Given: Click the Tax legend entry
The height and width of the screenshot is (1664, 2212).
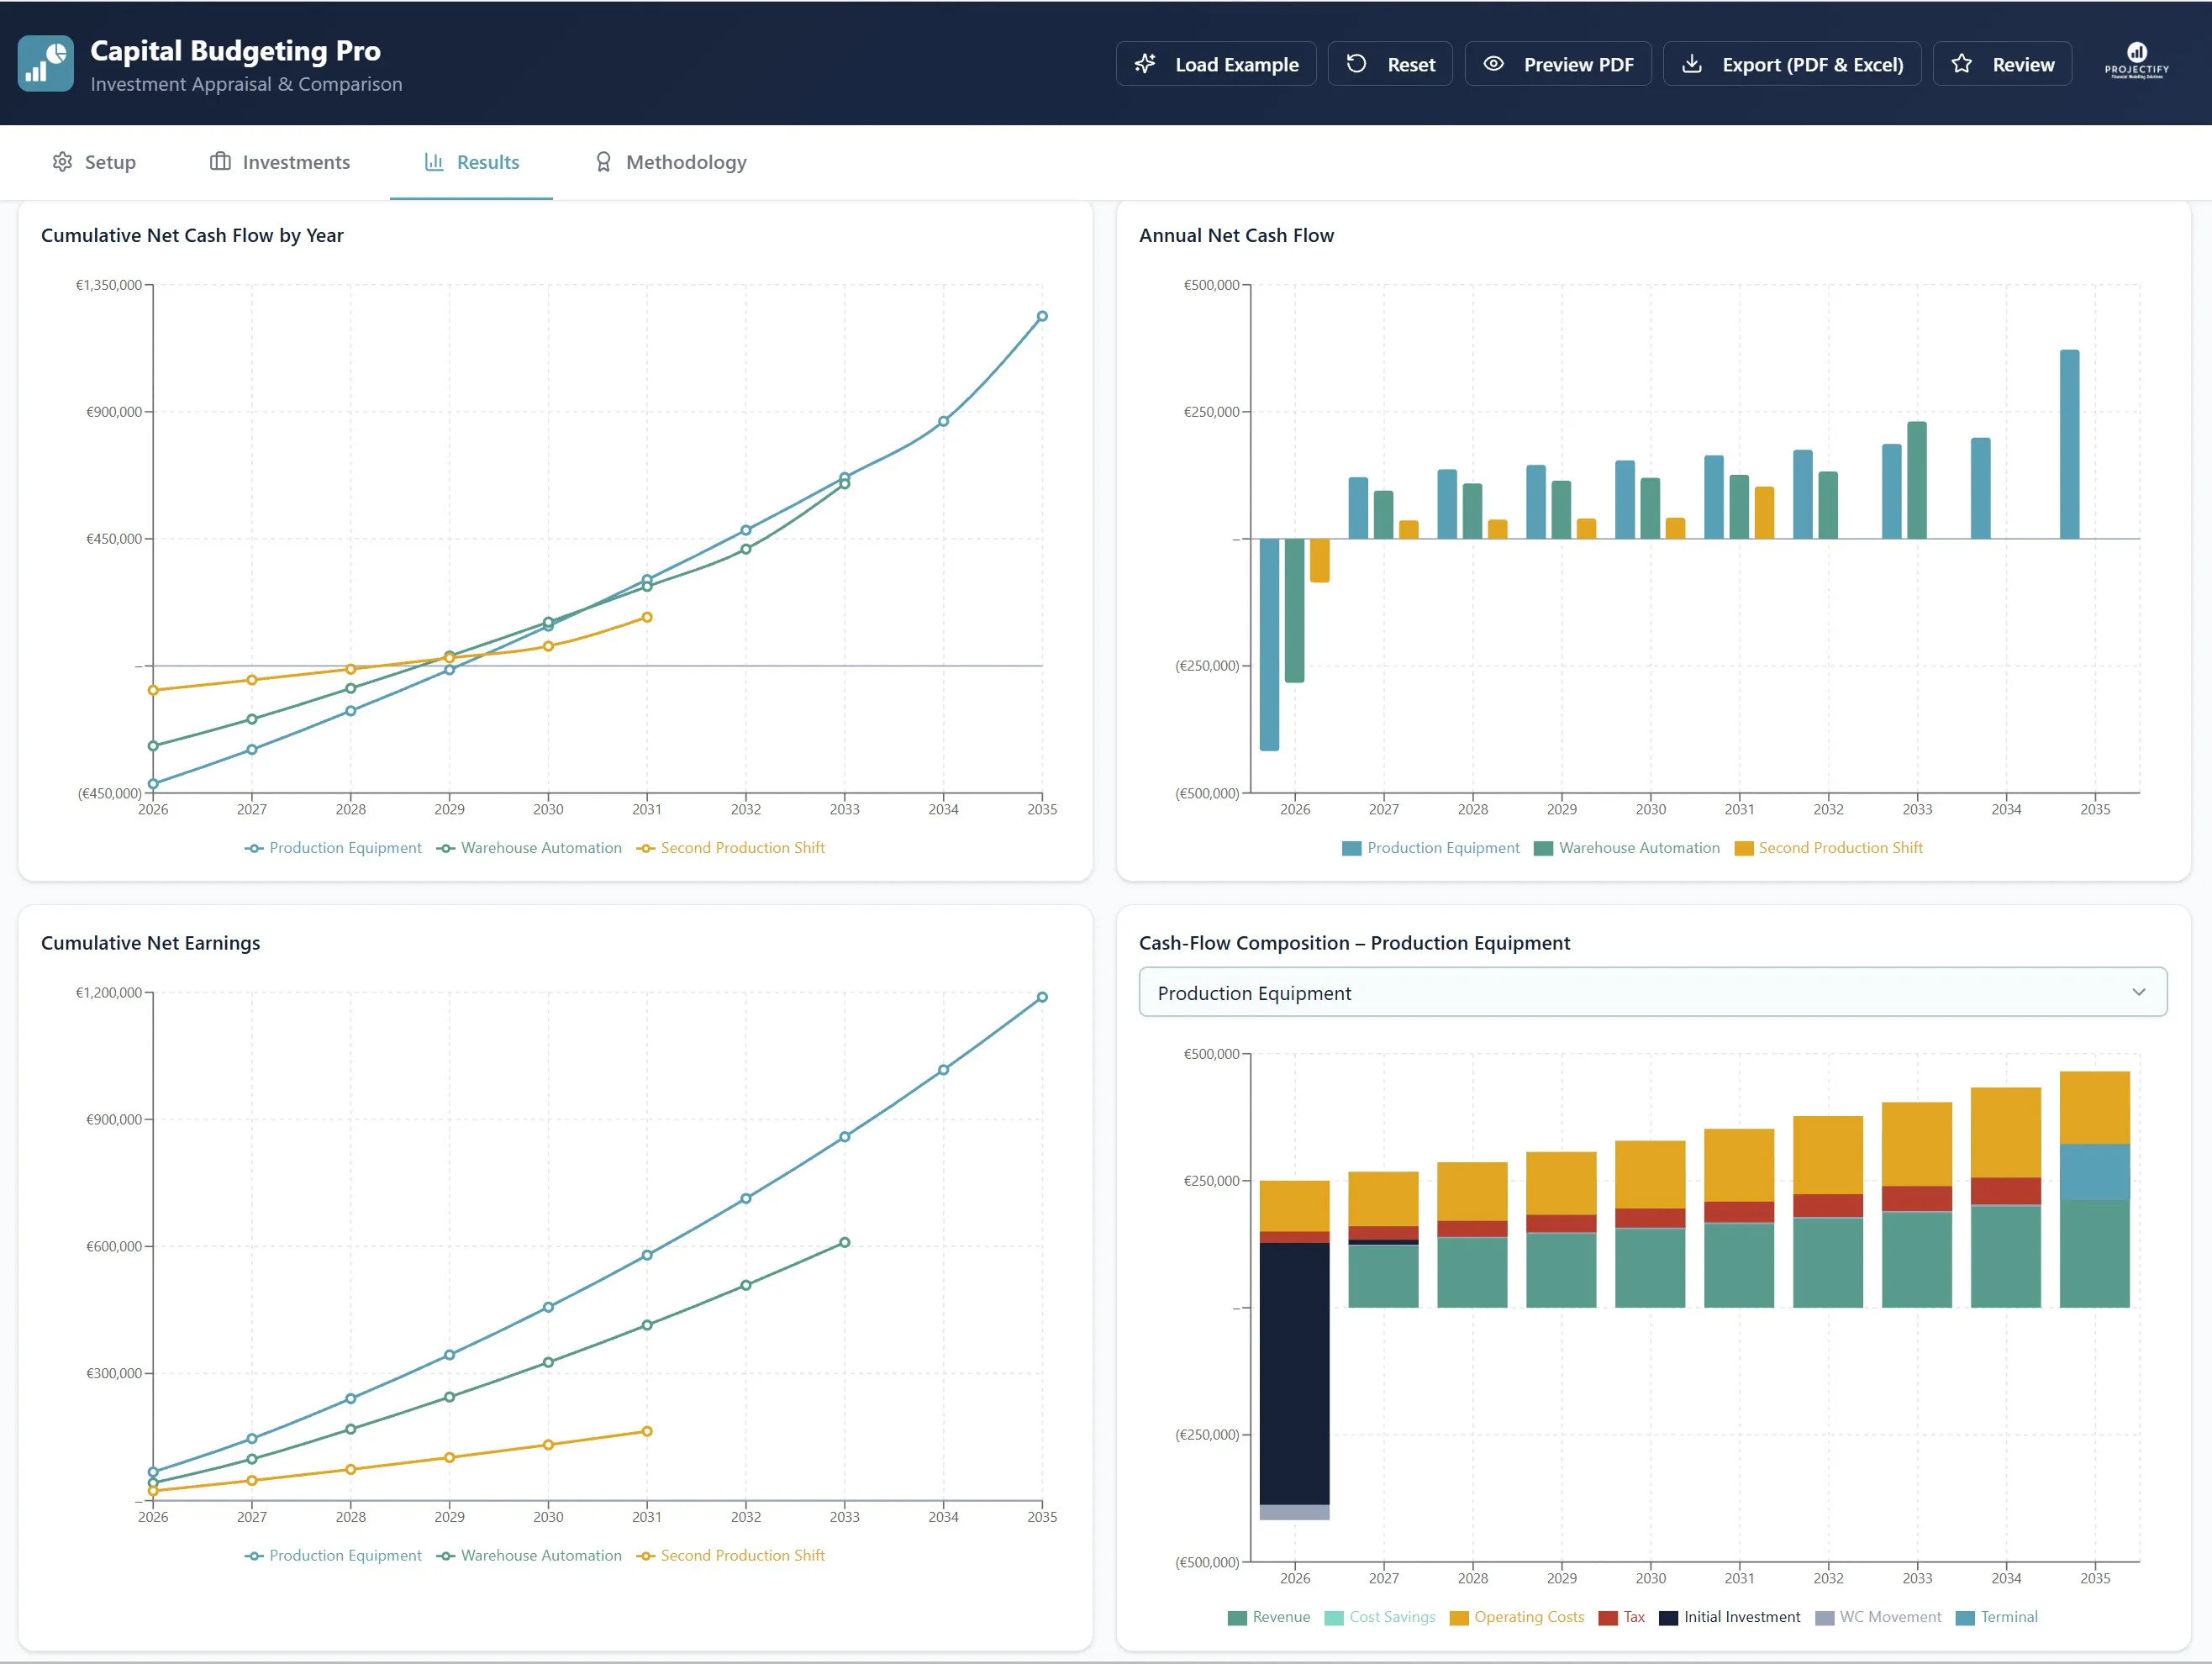Looking at the screenshot, I should point(1622,1617).
